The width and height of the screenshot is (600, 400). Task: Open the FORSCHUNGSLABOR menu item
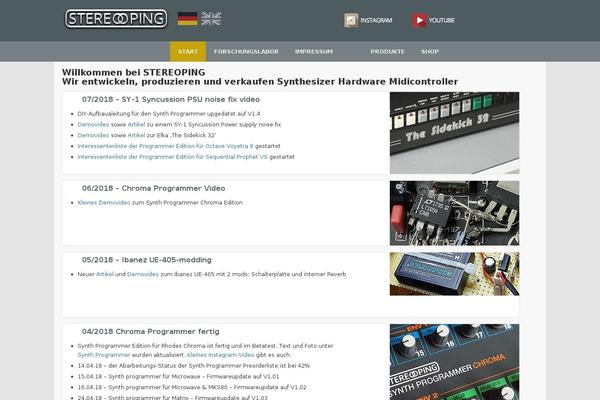coord(246,51)
